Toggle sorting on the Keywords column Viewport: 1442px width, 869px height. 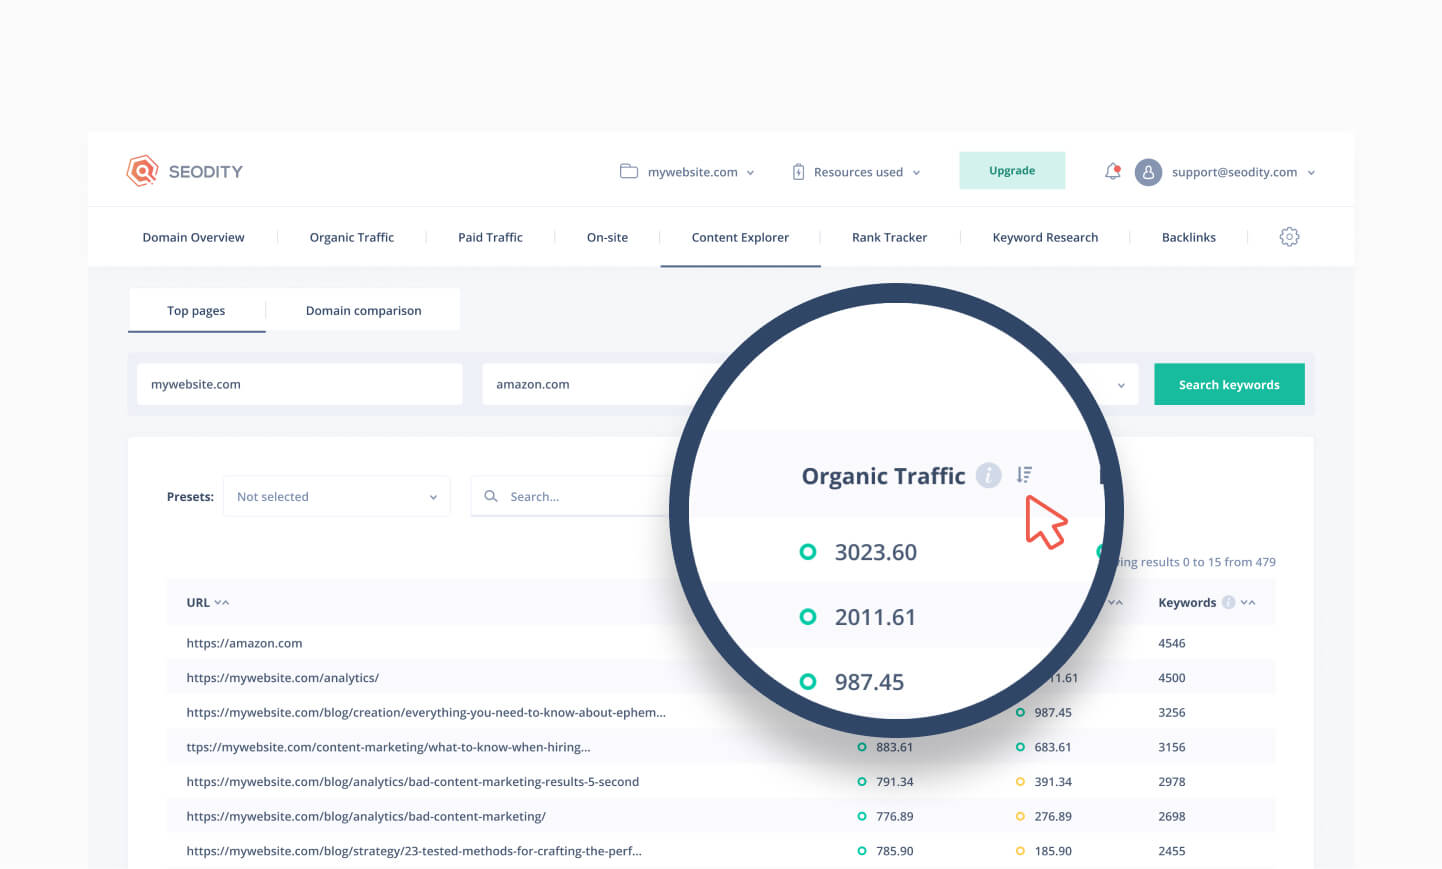[x=1247, y=602]
